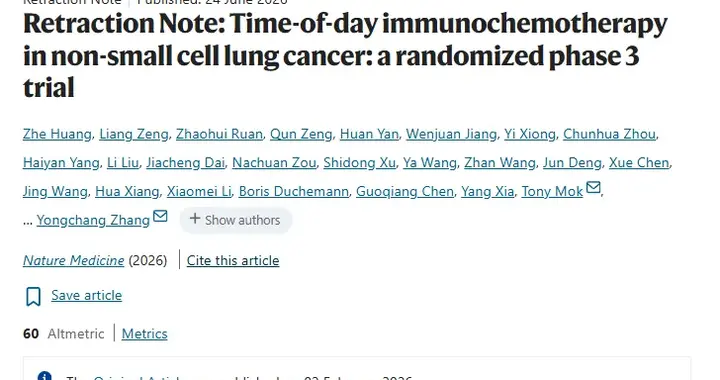Open Cite this article
The width and height of the screenshot is (720, 380).
pyautogui.click(x=233, y=260)
